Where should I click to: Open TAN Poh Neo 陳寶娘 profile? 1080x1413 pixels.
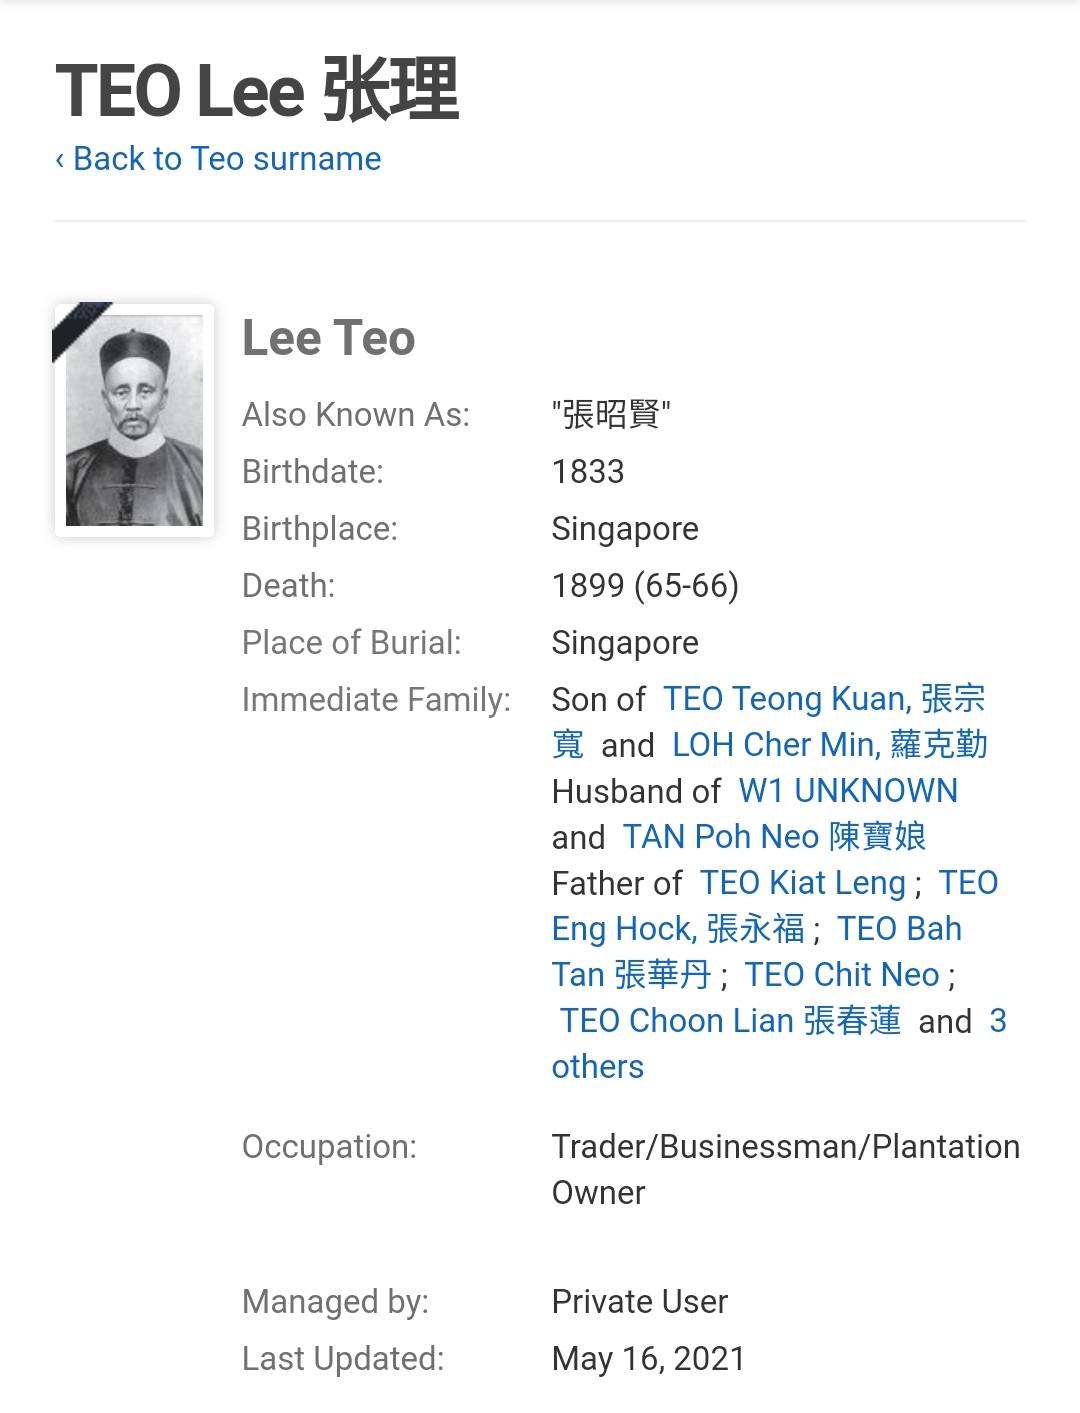(773, 837)
